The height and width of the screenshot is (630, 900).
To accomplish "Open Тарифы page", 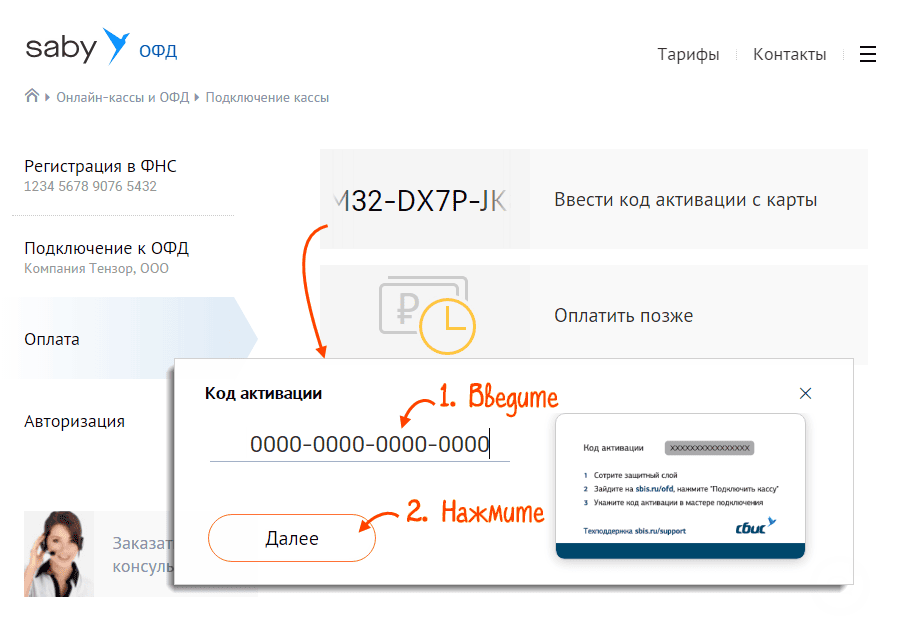I will click(688, 54).
